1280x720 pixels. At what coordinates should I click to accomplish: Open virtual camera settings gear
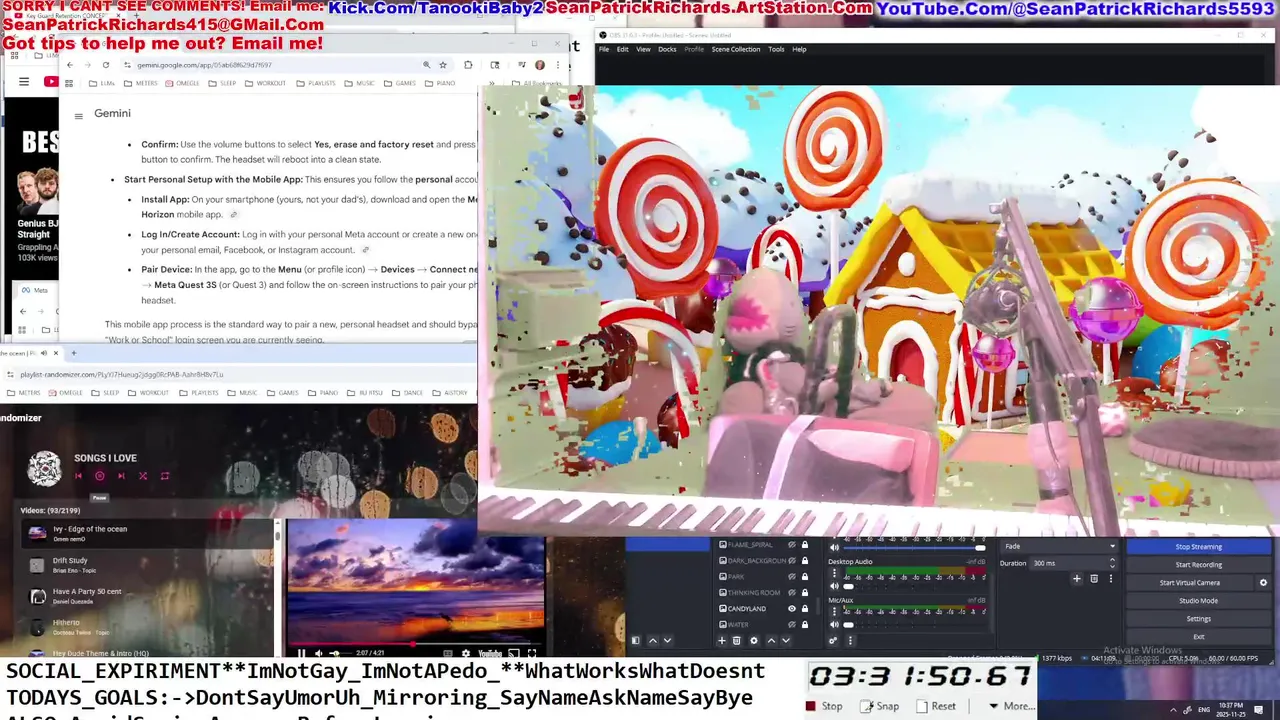1263,582
